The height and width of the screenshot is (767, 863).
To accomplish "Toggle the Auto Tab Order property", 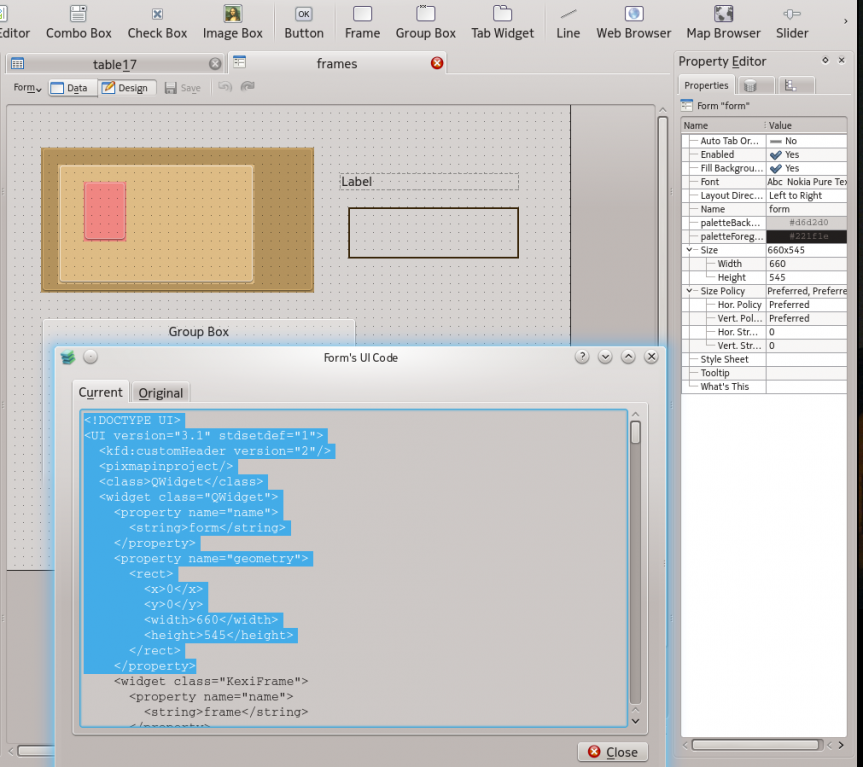I will coord(776,141).
